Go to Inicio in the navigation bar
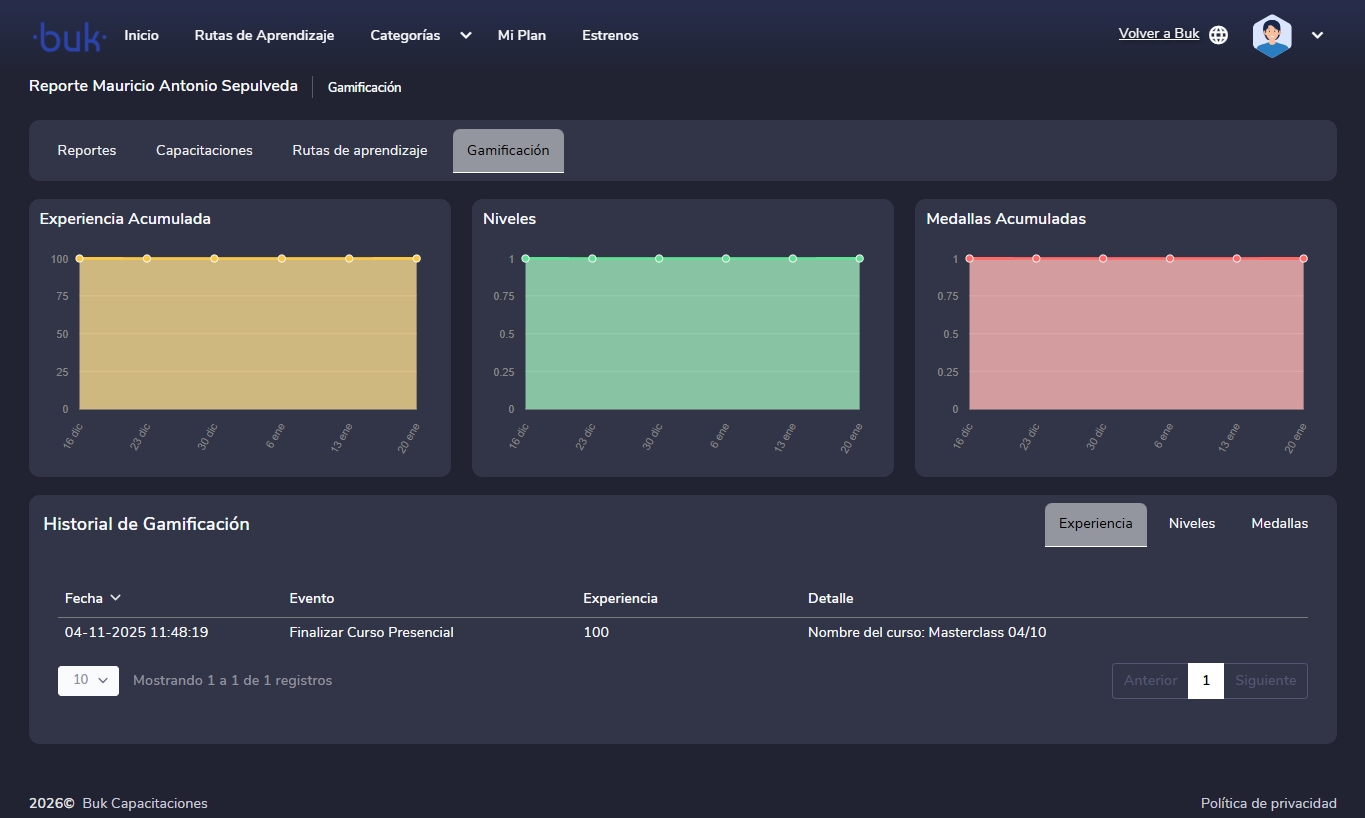Image resolution: width=1365 pixels, height=818 pixels. point(141,35)
